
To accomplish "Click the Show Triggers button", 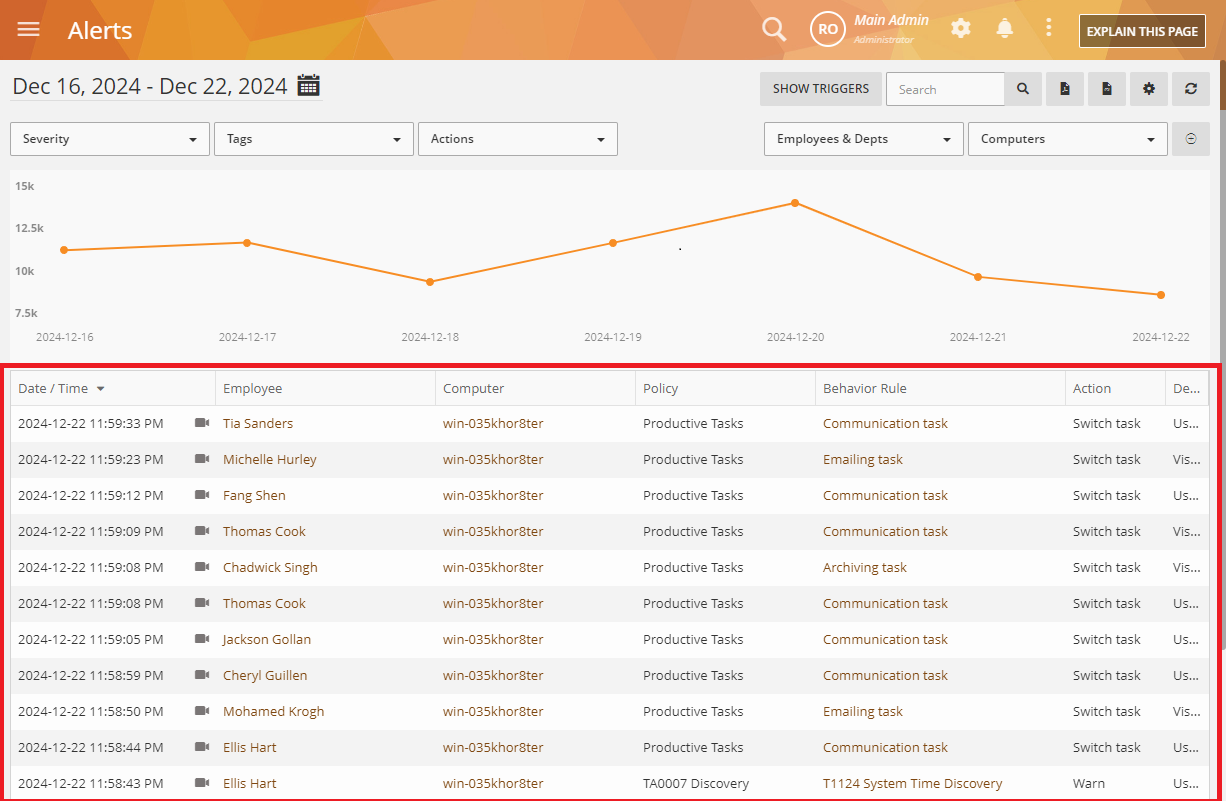I will 821,89.
